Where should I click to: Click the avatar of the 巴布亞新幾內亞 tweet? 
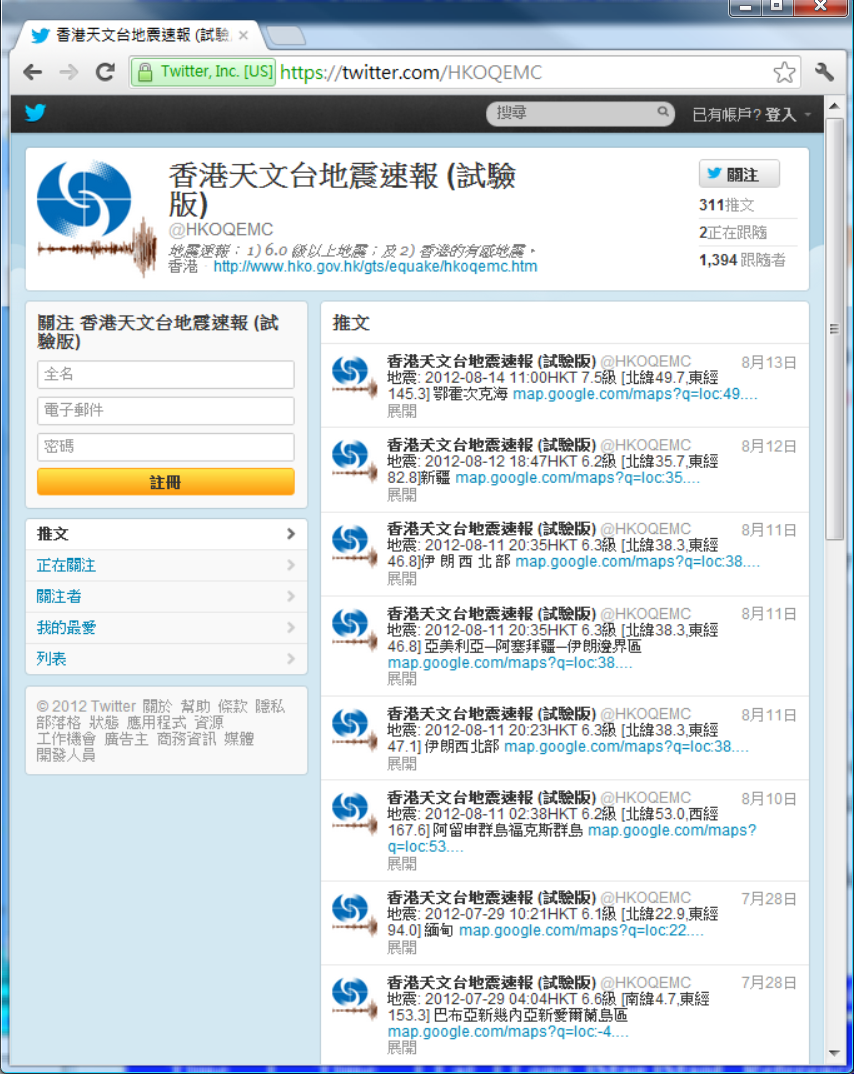pyautogui.click(x=354, y=997)
